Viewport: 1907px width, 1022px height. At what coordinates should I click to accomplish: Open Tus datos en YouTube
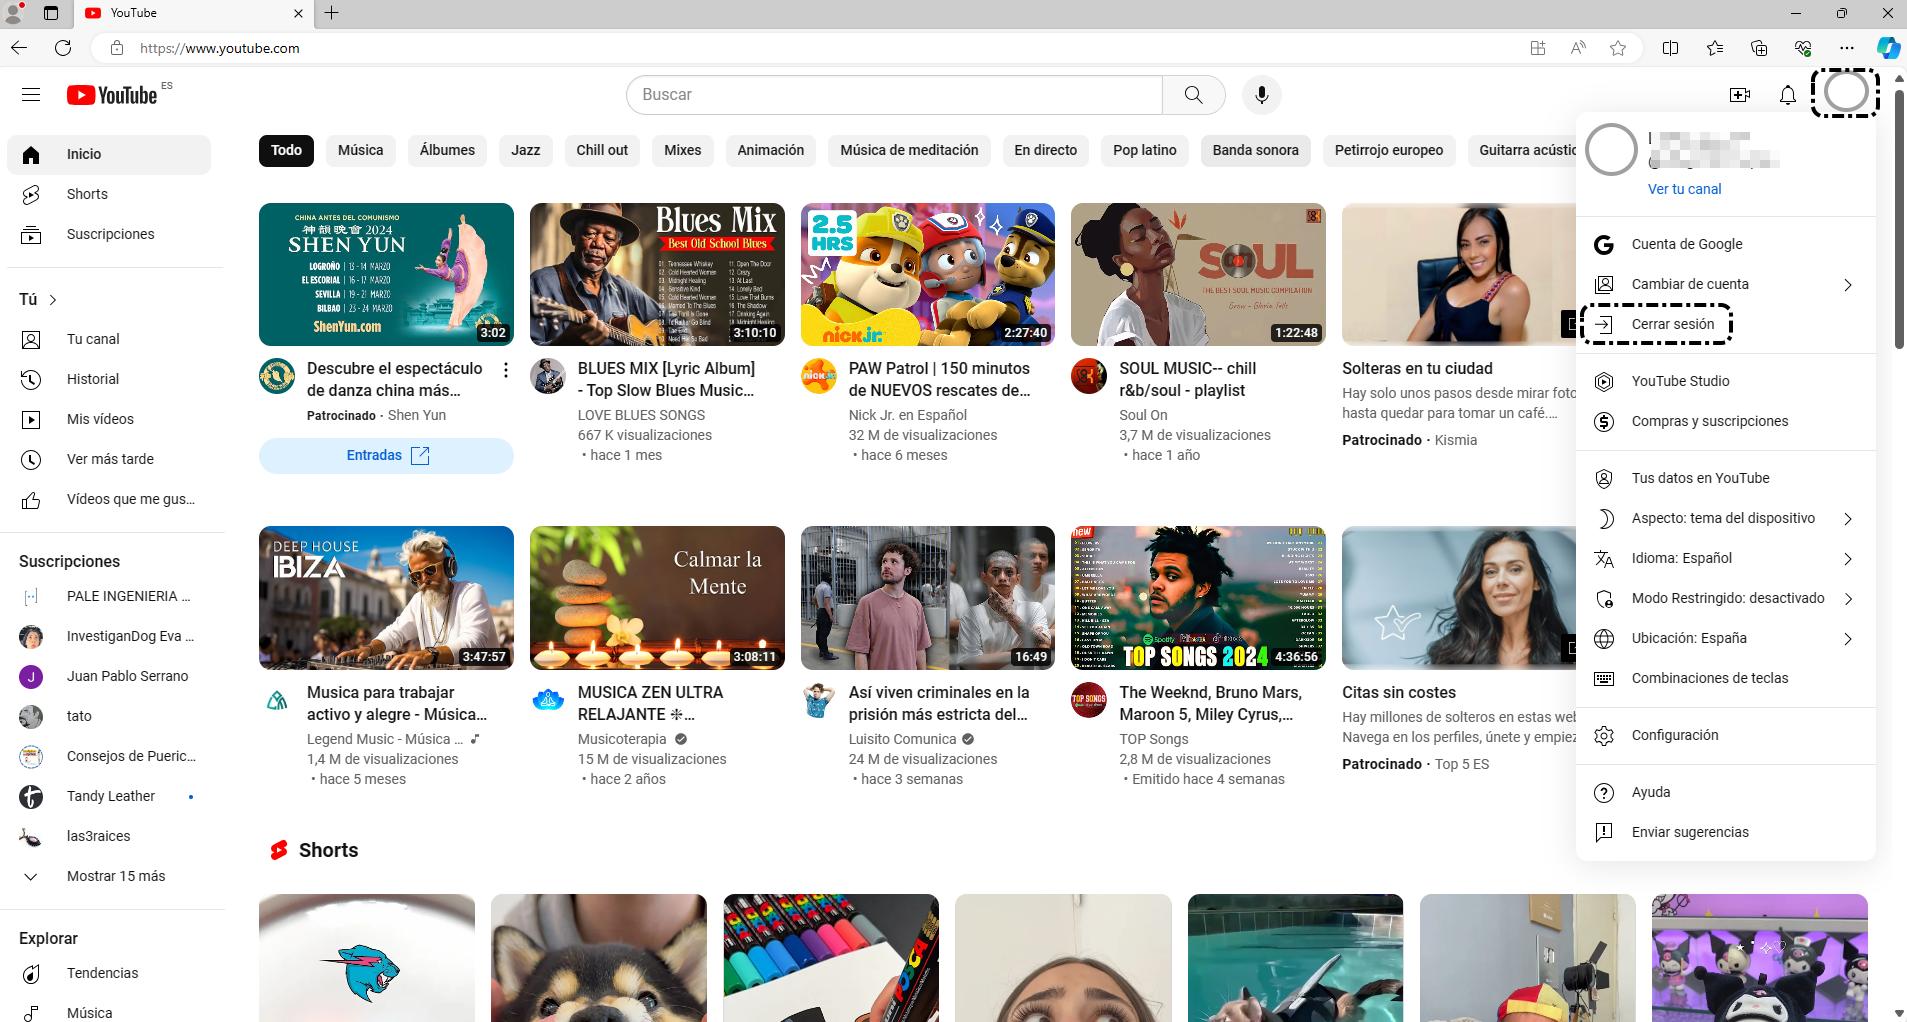click(1725, 478)
